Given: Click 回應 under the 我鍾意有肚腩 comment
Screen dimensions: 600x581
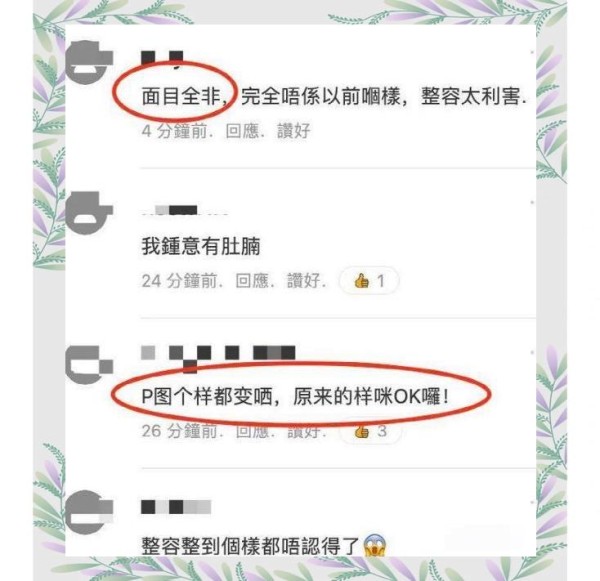Looking at the screenshot, I should (x=253, y=281).
